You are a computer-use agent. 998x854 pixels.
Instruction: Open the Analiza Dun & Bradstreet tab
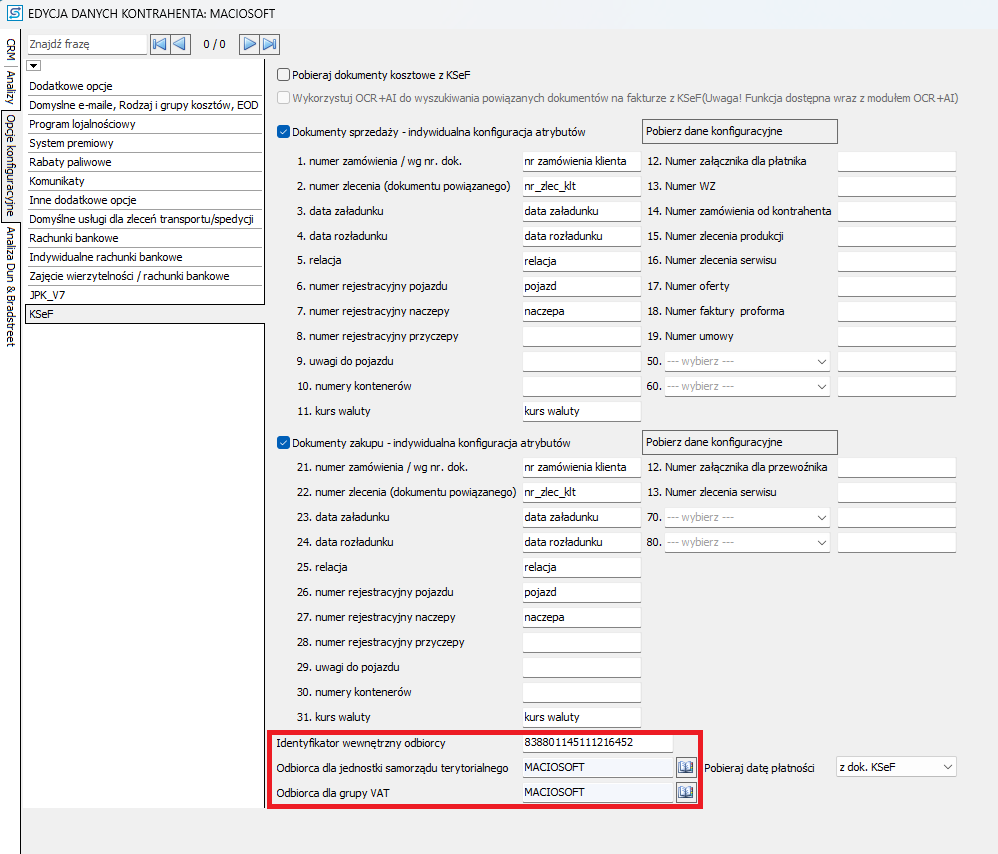pyautogui.click(x=10, y=286)
